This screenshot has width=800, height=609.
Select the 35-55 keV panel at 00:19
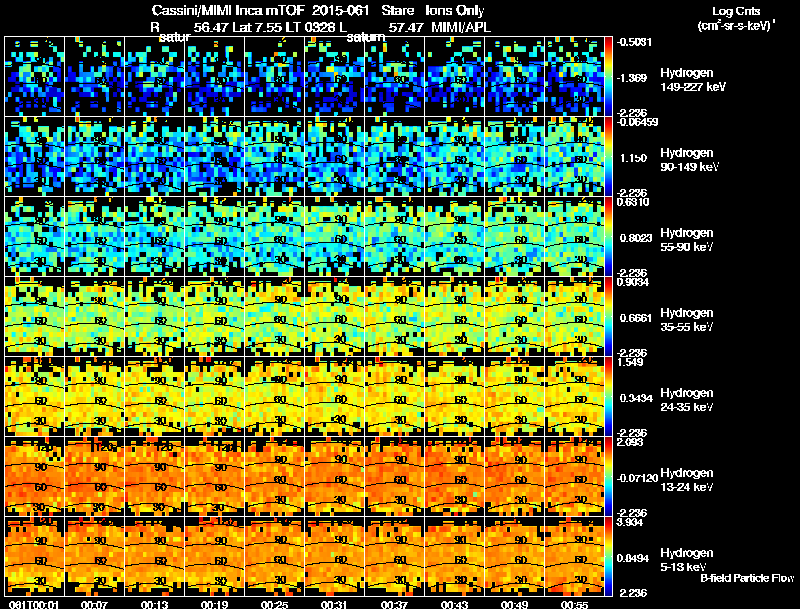(214, 317)
